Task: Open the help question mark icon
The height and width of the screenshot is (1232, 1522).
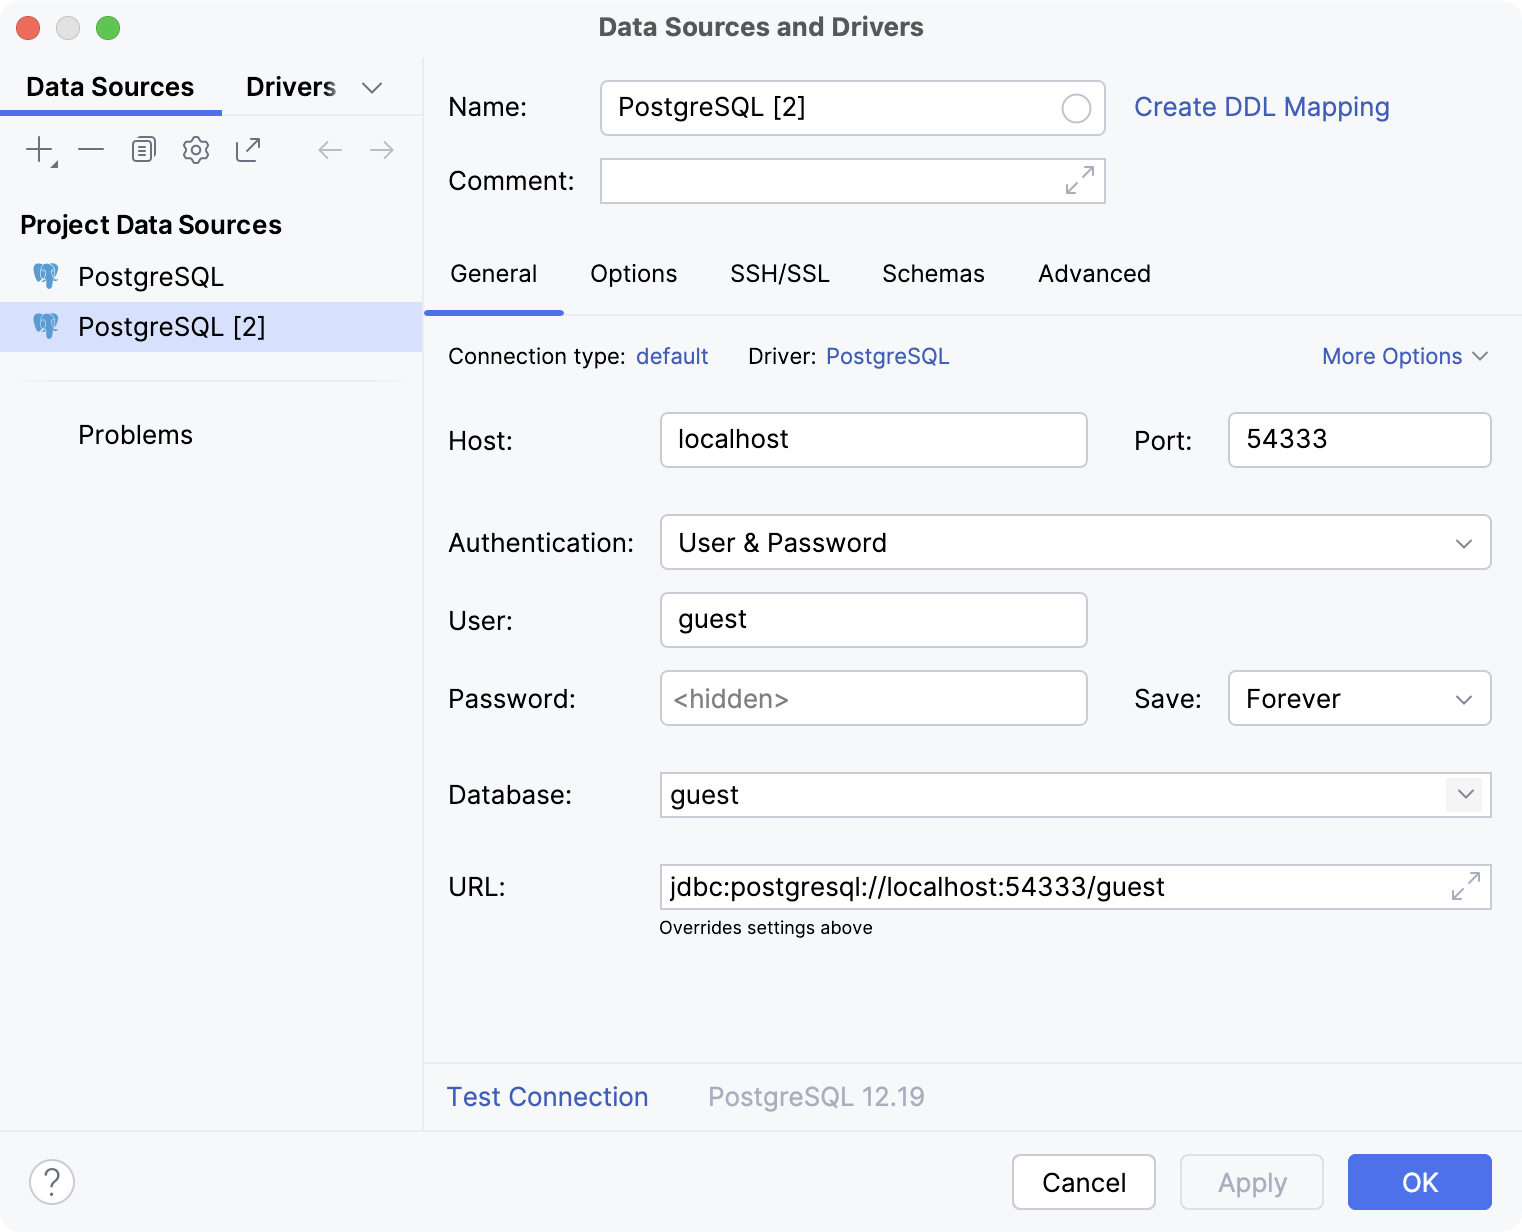Action: pos(52,1181)
